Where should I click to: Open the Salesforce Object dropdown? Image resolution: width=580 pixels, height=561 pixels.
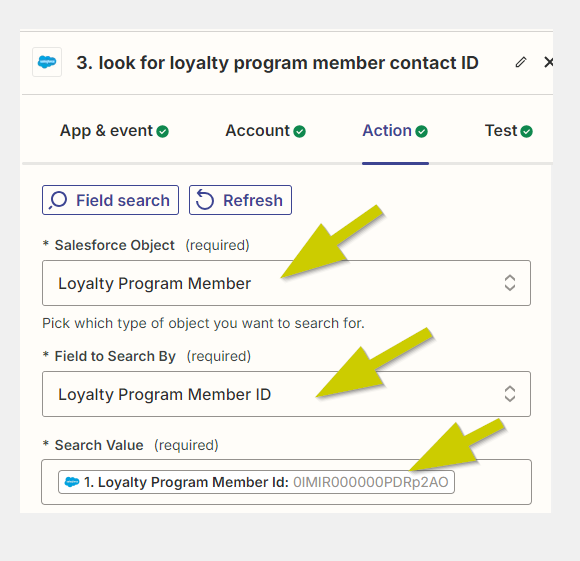click(286, 283)
